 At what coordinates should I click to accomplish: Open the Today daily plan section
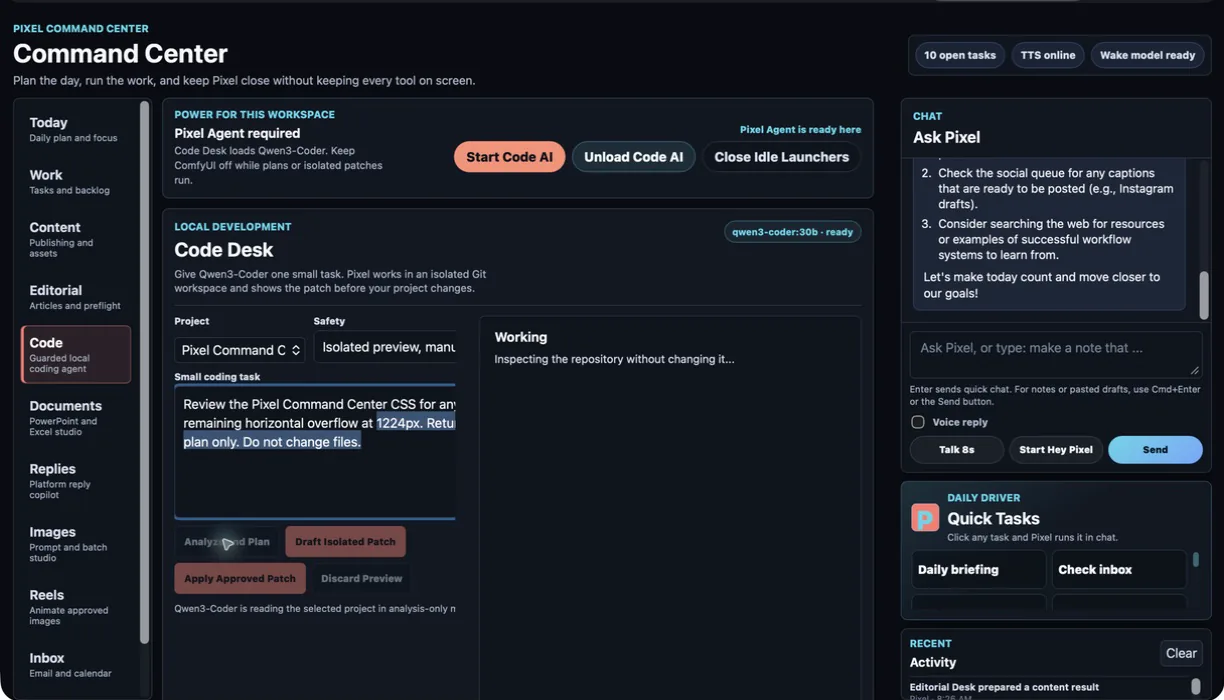coord(76,129)
